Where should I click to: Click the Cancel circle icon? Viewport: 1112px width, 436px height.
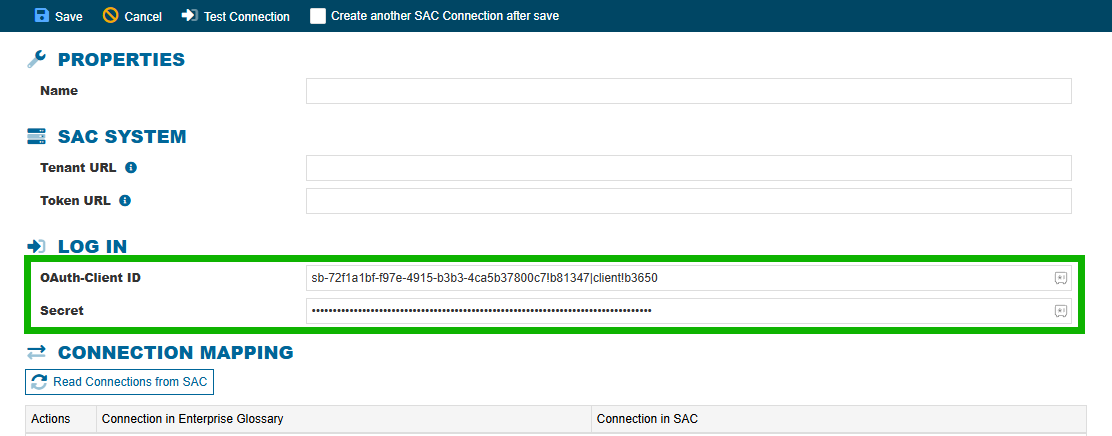tap(110, 16)
